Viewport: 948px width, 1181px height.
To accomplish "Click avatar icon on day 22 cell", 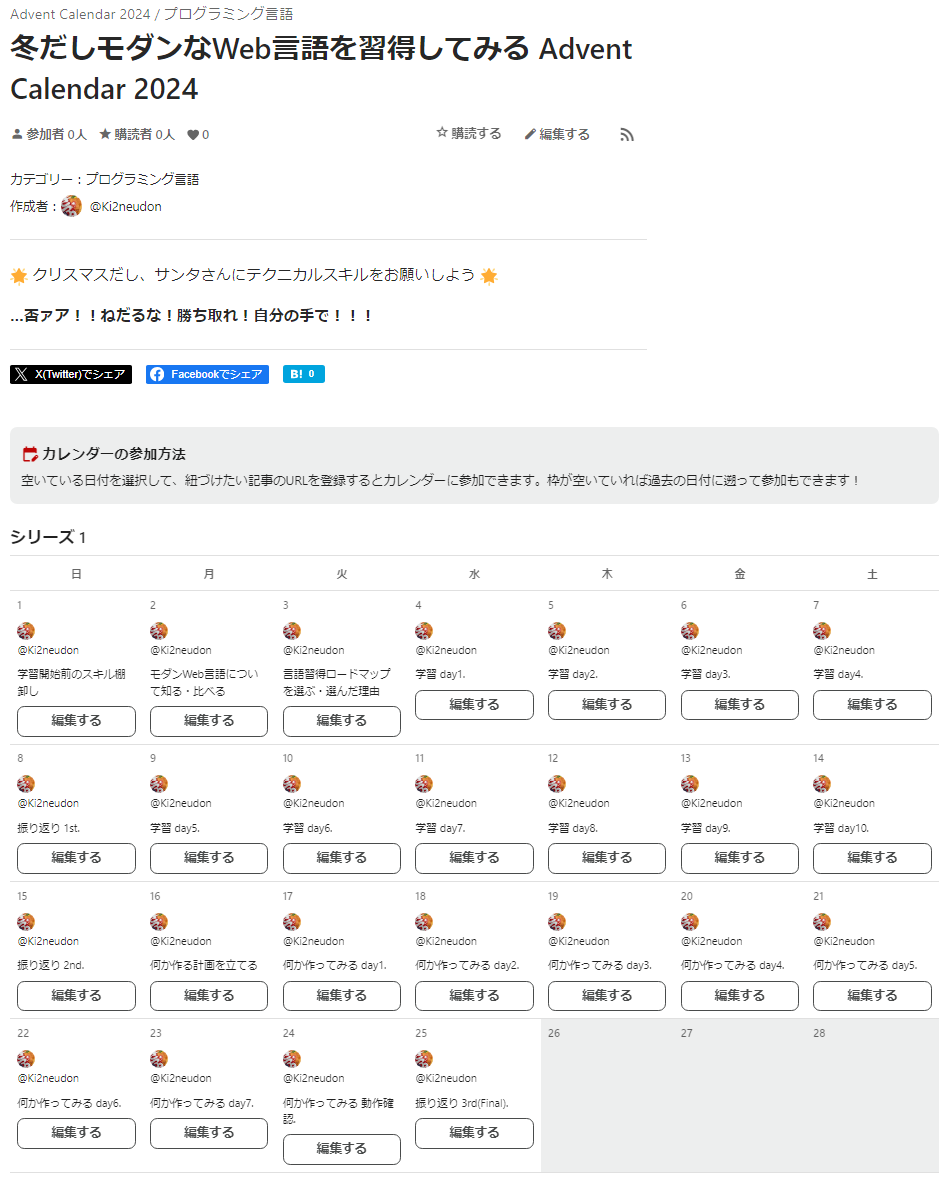I will pyautogui.click(x=26, y=1058).
